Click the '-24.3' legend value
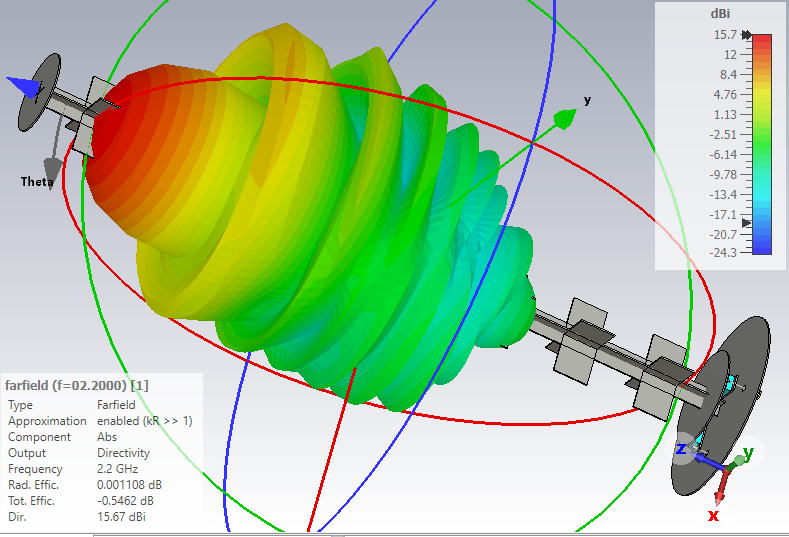 pyautogui.click(x=723, y=252)
